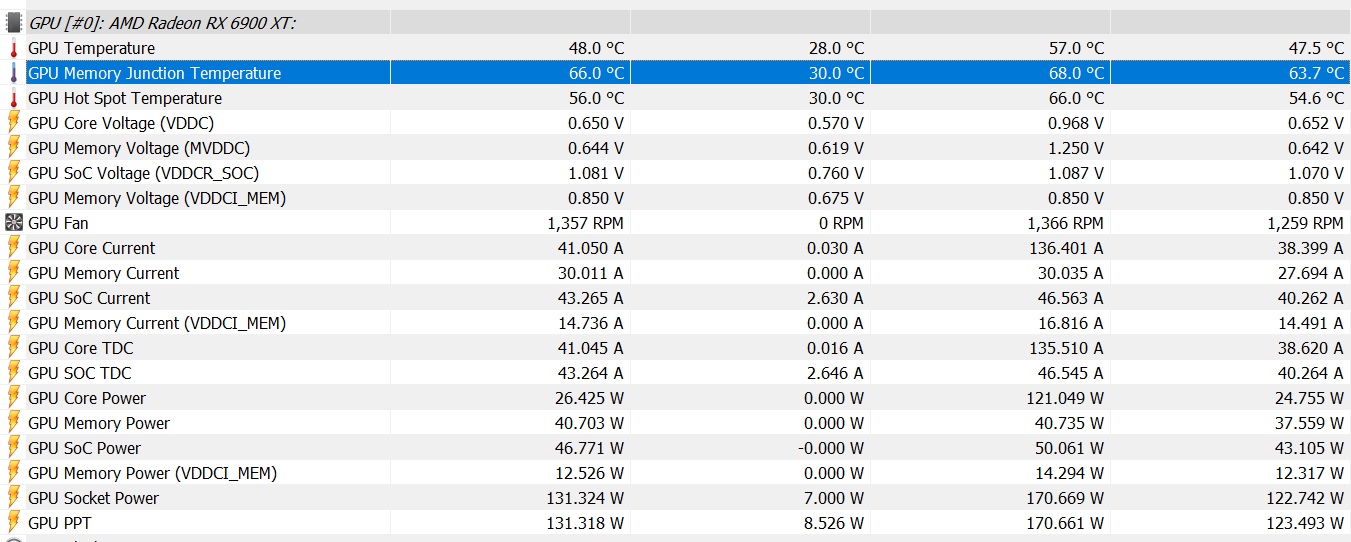Screen dimensions: 1351x542
Task: Click the 0.968 V maximum core voltage value
Action: click(x=1076, y=123)
